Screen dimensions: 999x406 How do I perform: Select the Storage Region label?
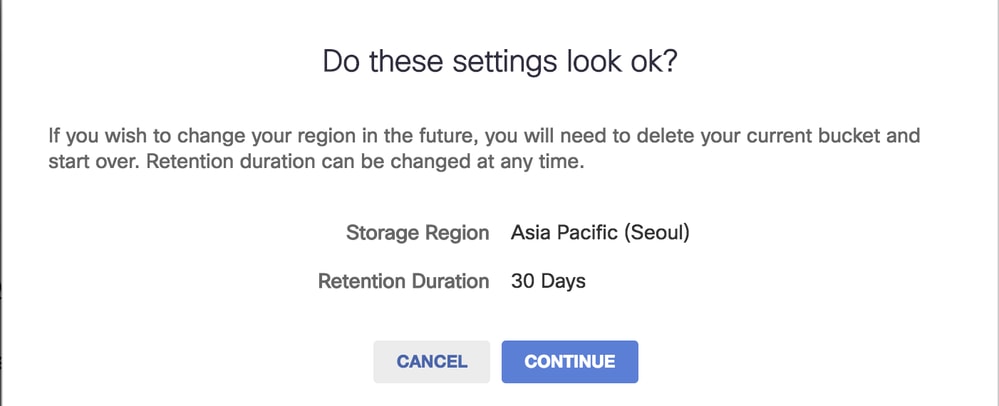(x=417, y=233)
